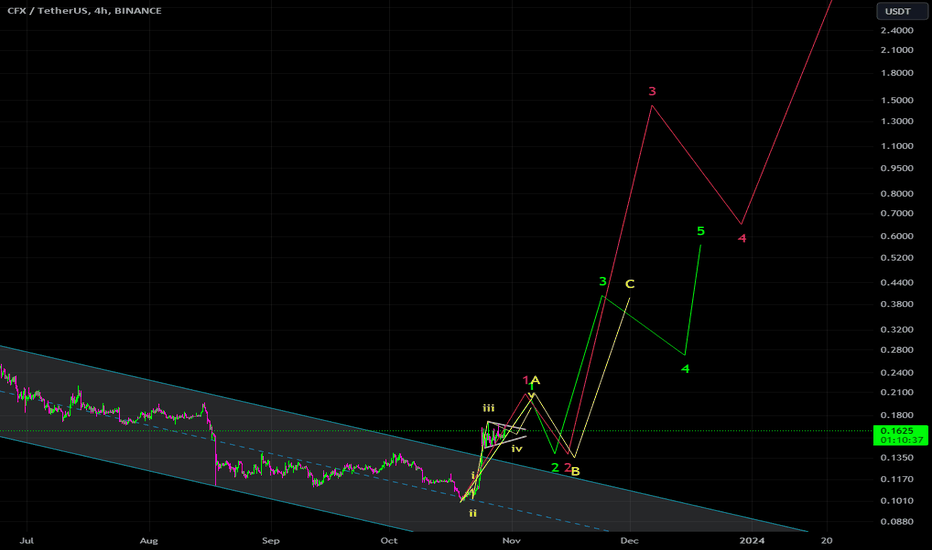Click the 0.0880 price axis label

[897, 522]
